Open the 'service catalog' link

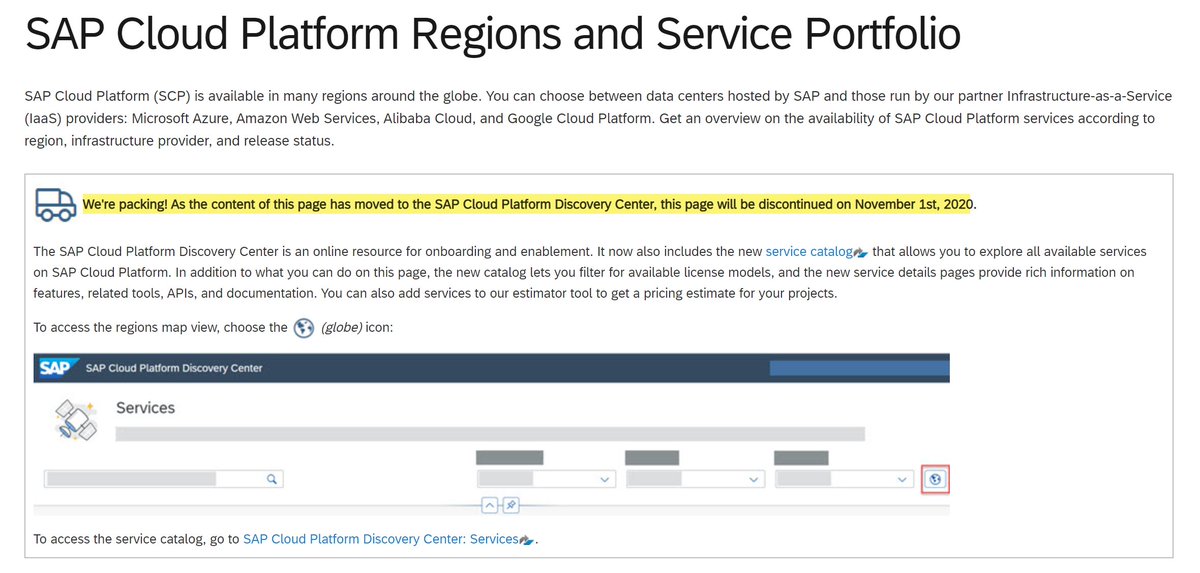pos(809,252)
